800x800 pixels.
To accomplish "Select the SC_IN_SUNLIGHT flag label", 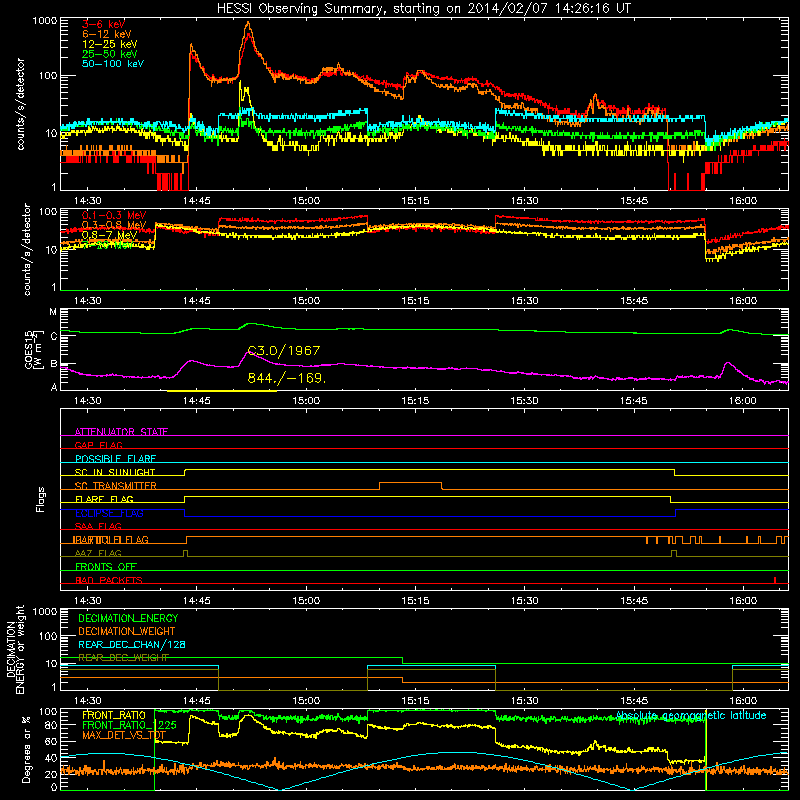I will [x=115, y=472].
